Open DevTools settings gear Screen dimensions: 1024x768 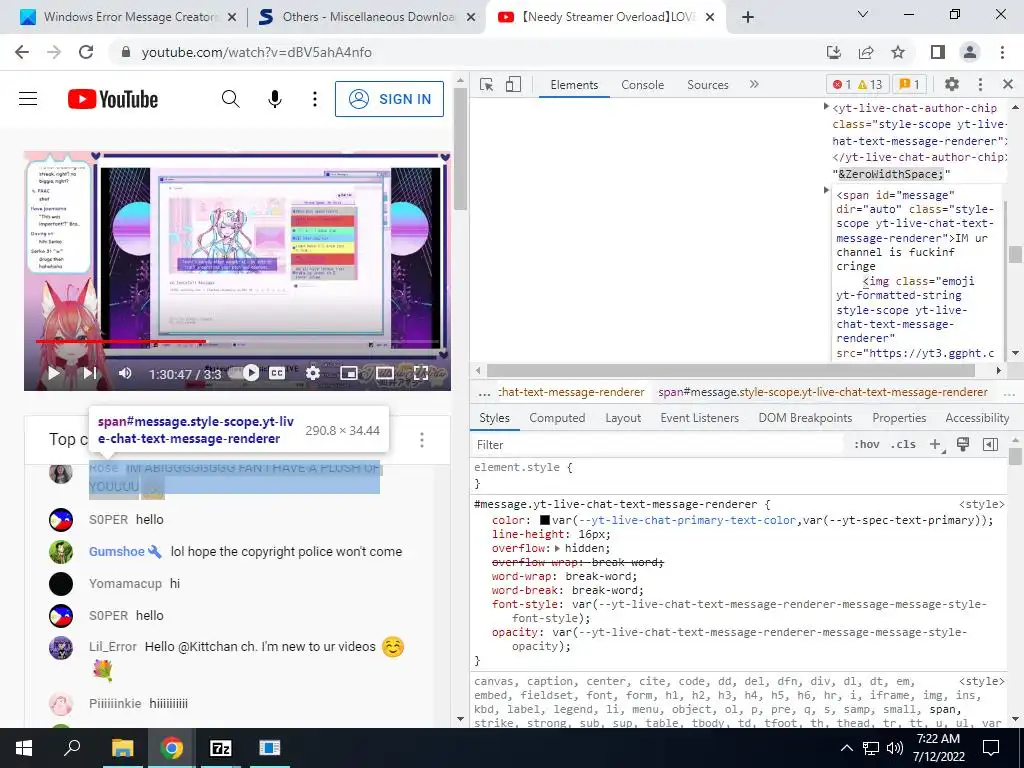[x=952, y=84]
